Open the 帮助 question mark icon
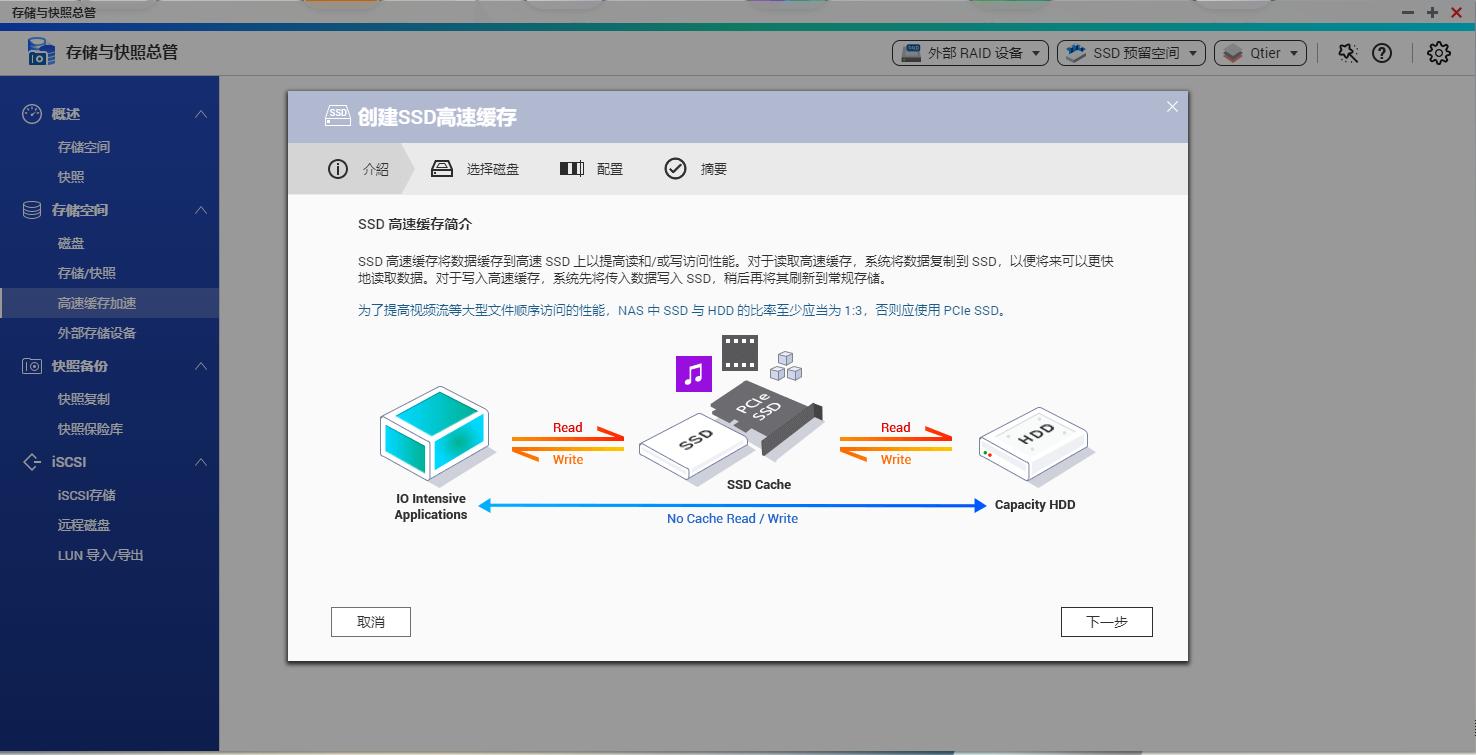This screenshot has height=755, width=1476. coord(1382,52)
